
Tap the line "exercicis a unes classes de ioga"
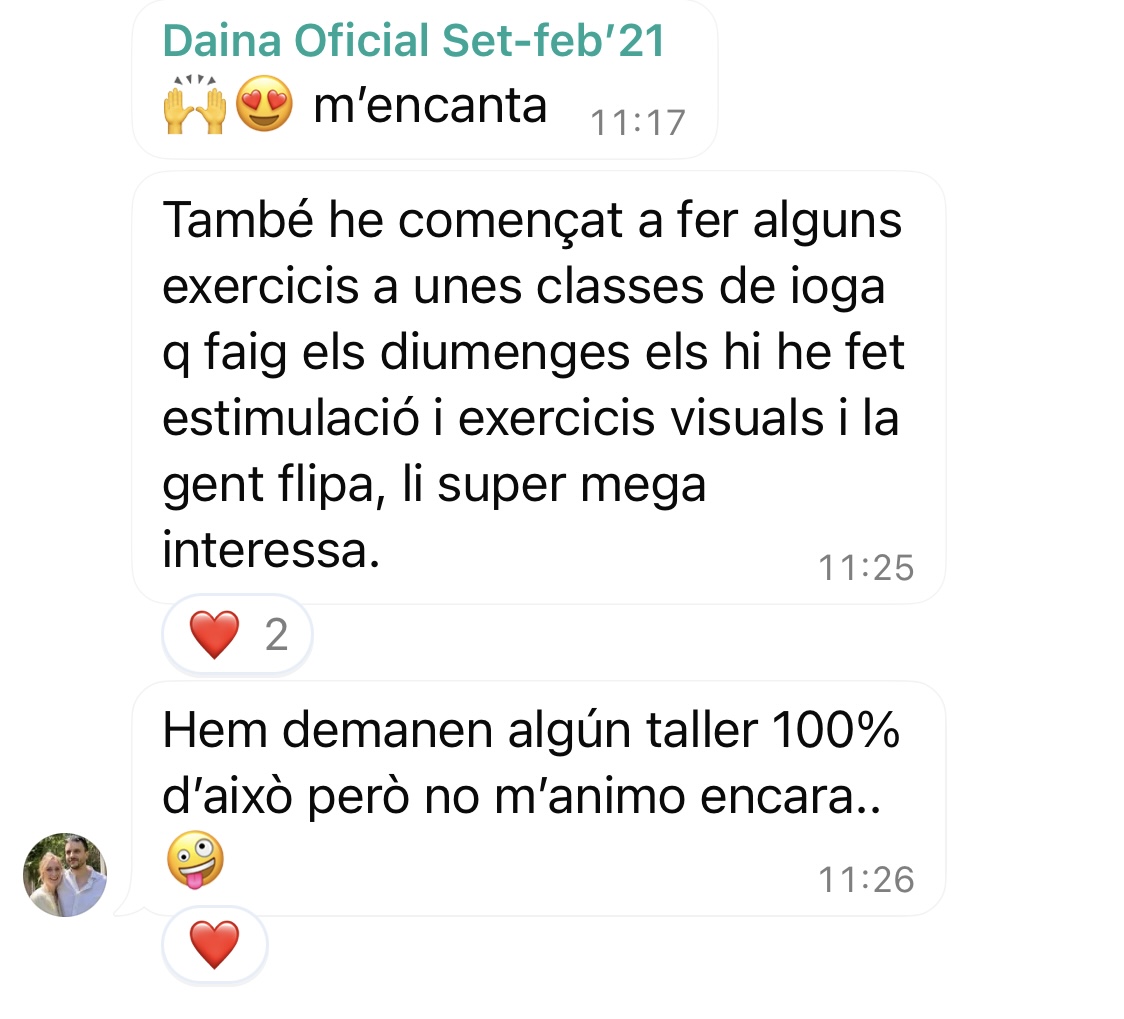pos(524,287)
